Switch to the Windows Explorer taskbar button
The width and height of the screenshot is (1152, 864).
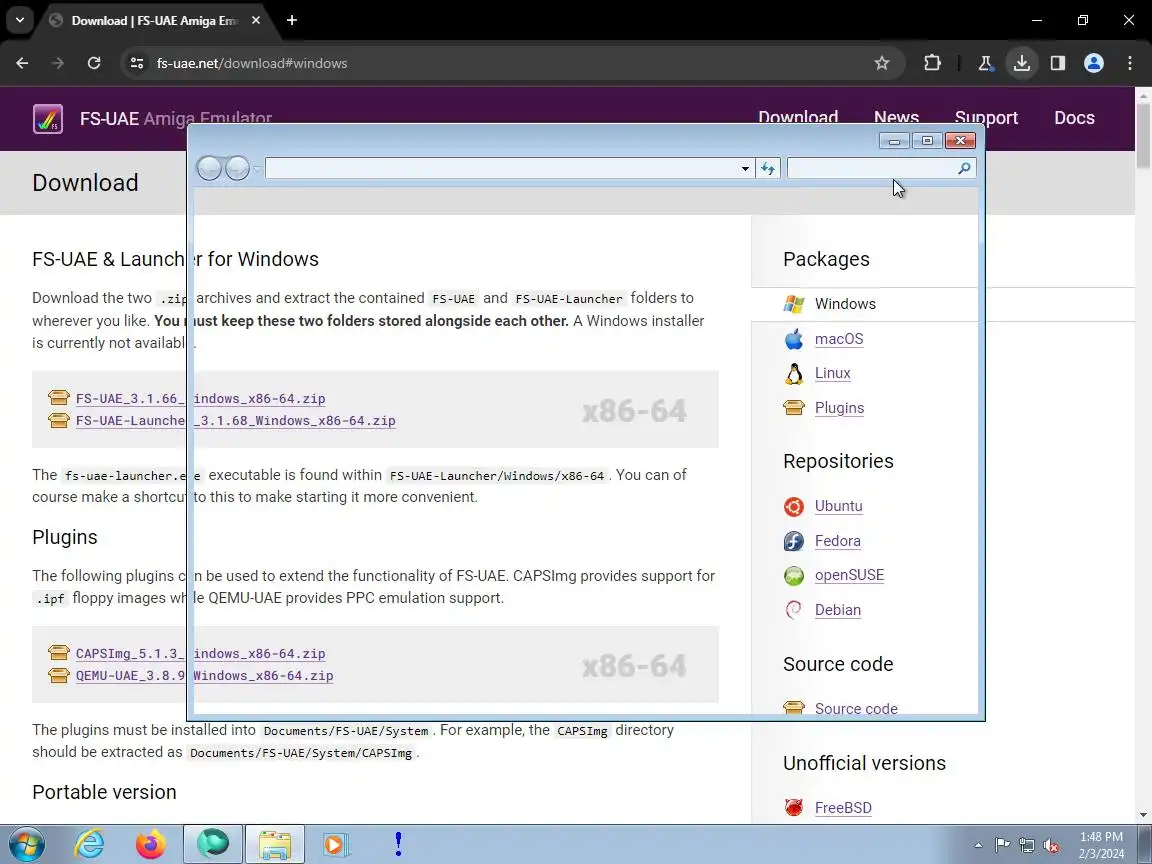coord(275,844)
